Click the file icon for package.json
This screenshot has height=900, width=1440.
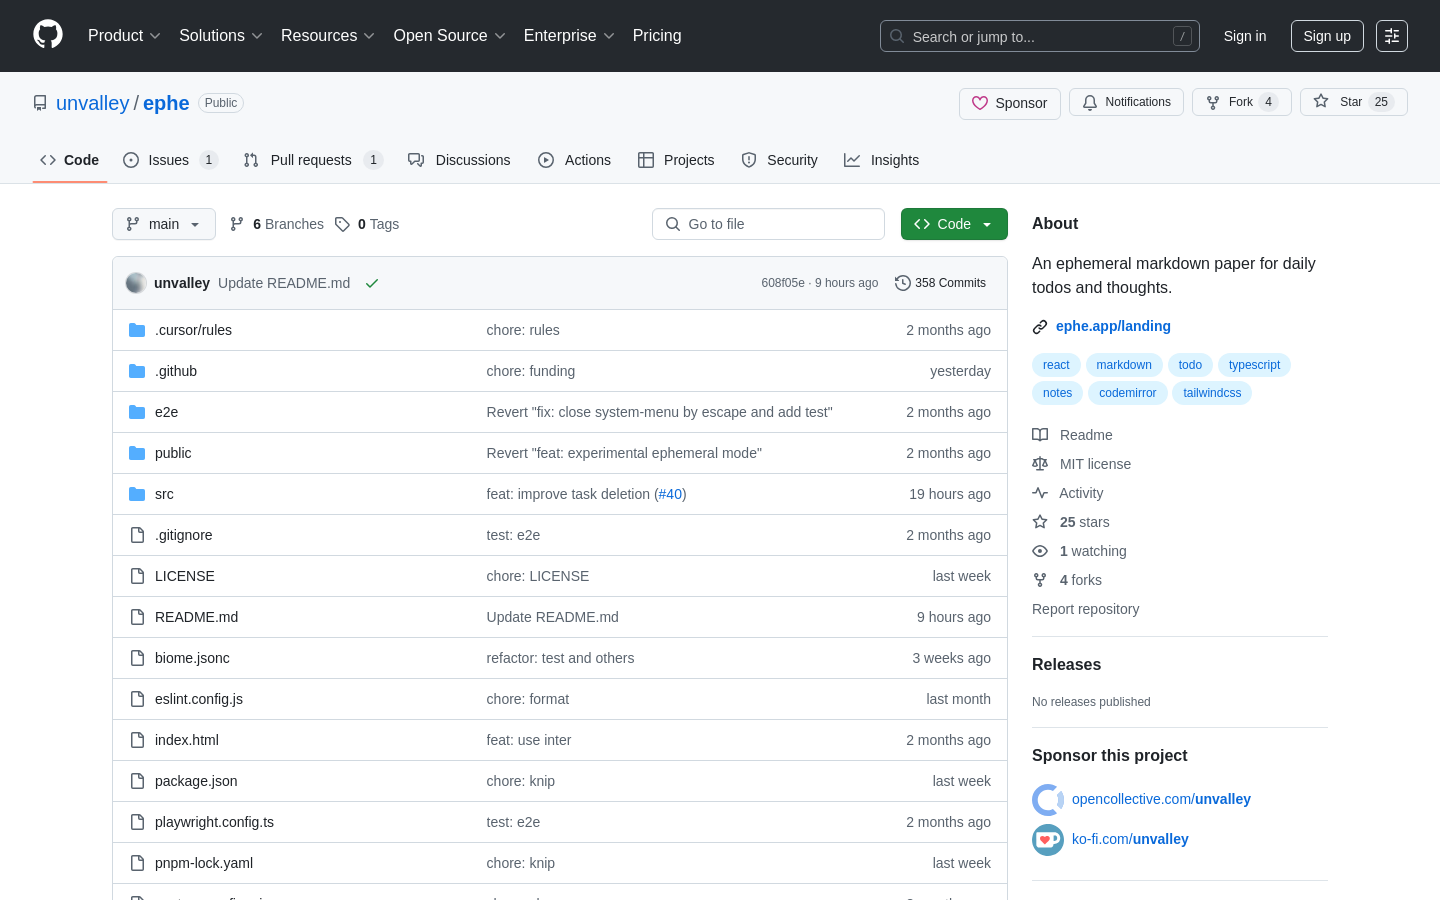pyautogui.click(x=137, y=781)
